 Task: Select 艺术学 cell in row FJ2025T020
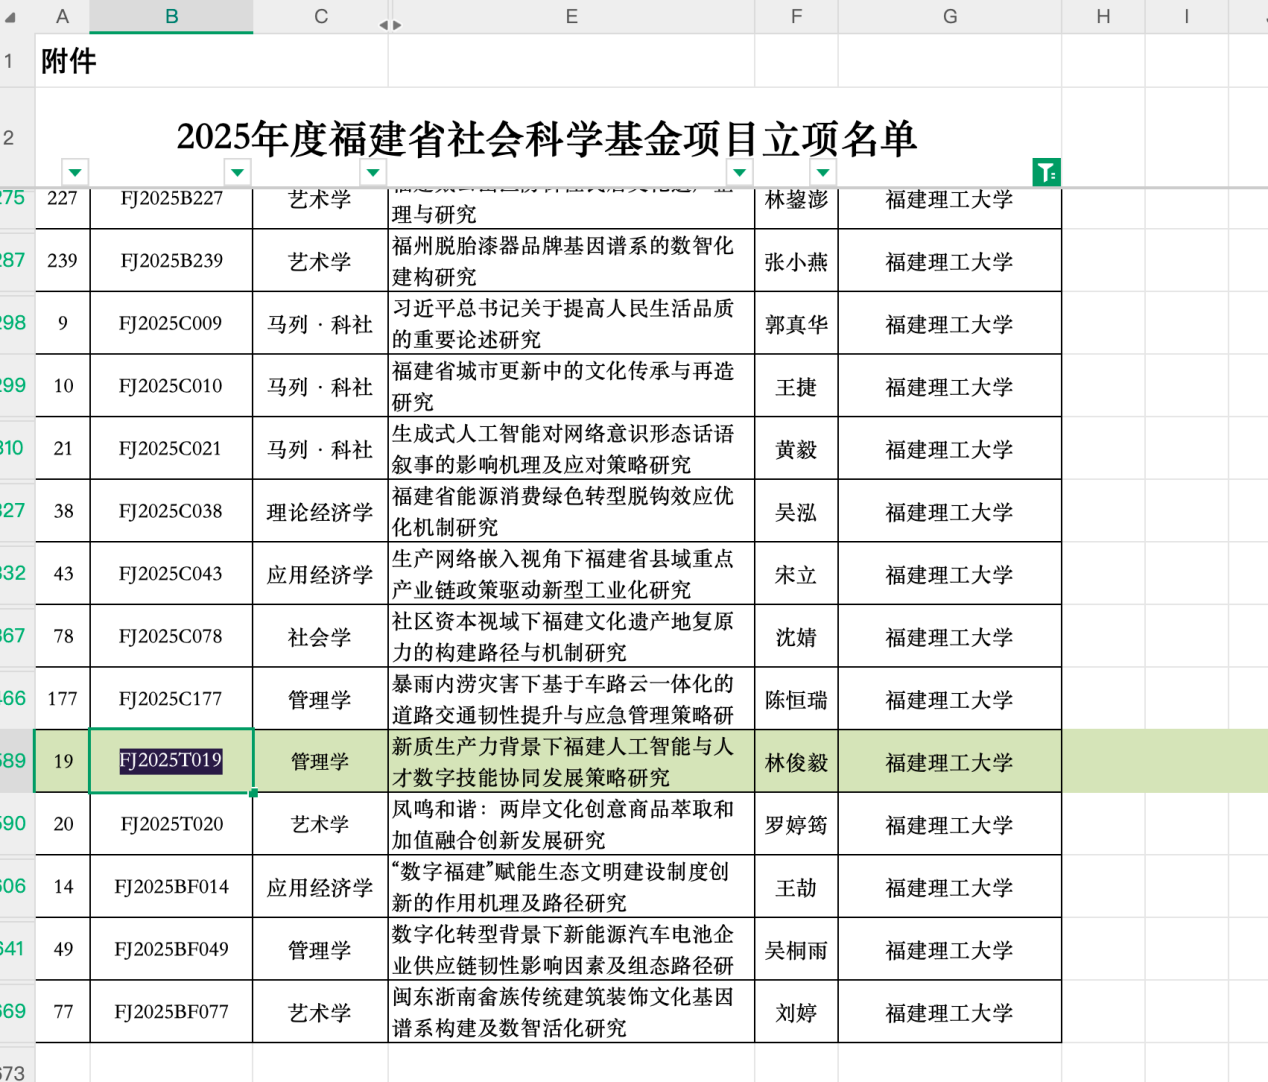pos(320,825)
